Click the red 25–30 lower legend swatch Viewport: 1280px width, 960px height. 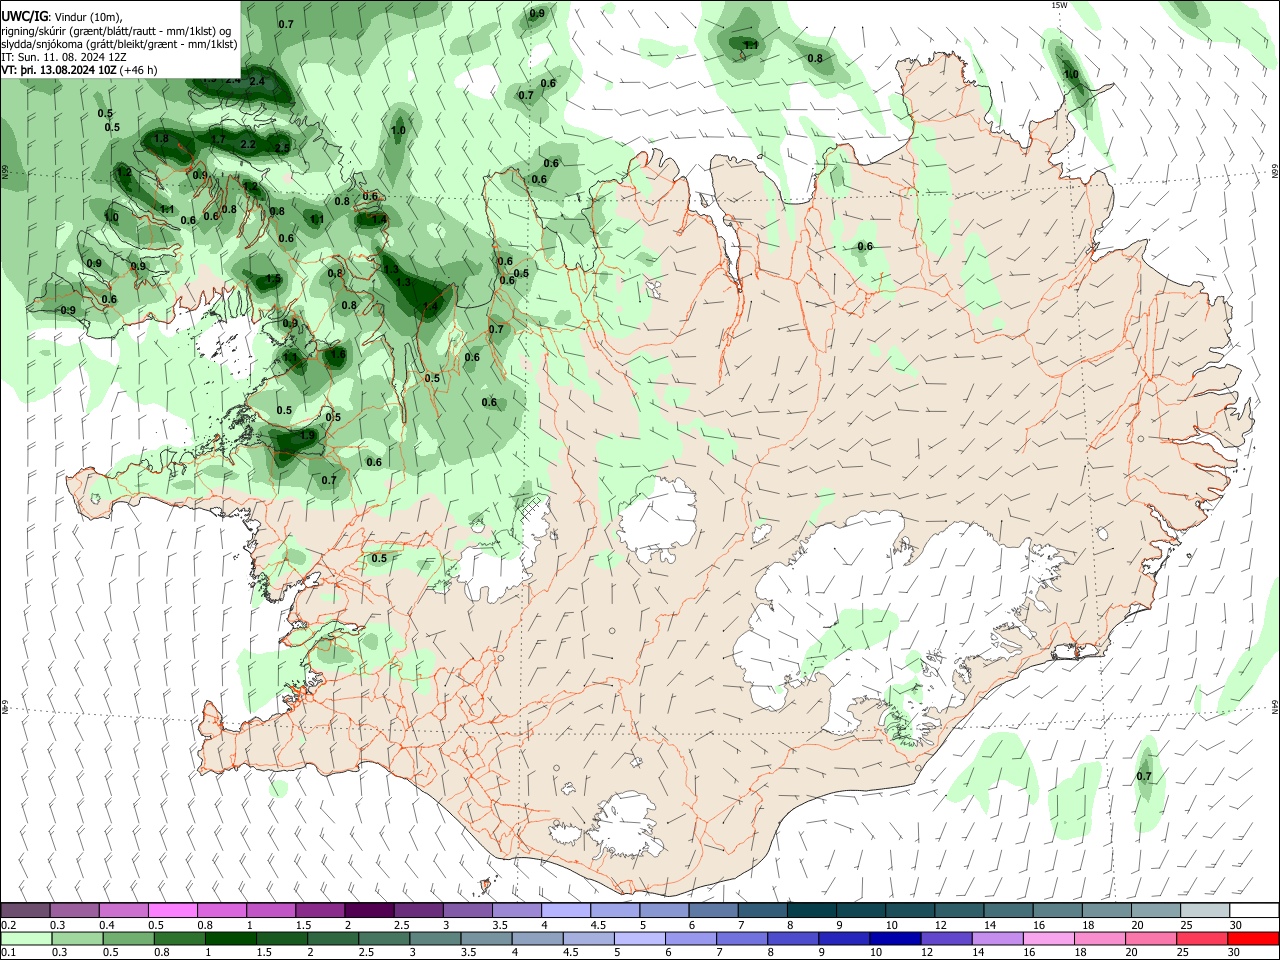click(1202, 938)
